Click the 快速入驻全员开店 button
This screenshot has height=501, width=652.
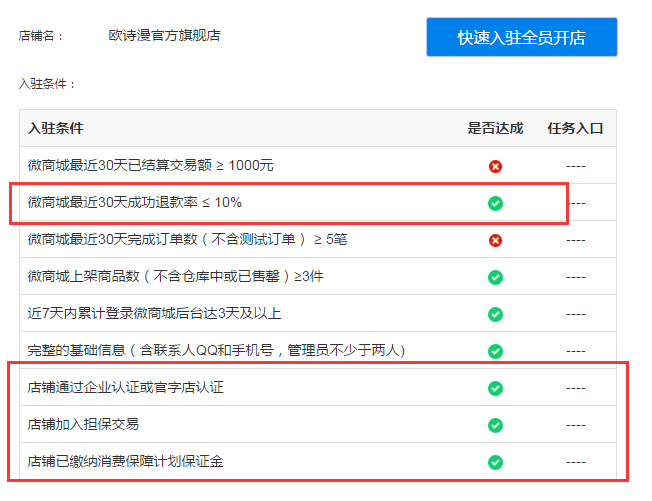521,37
